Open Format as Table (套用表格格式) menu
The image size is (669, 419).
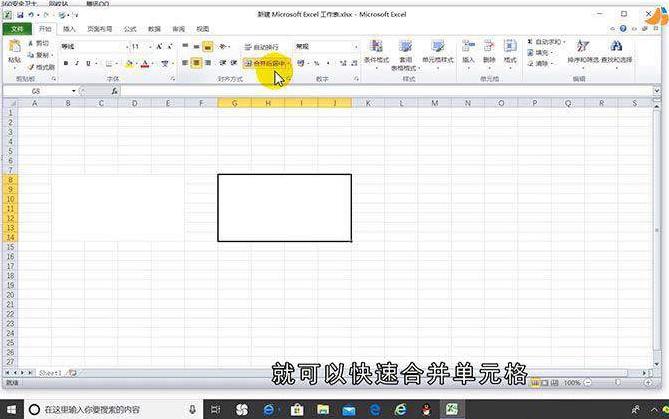(x=405, y=55)
